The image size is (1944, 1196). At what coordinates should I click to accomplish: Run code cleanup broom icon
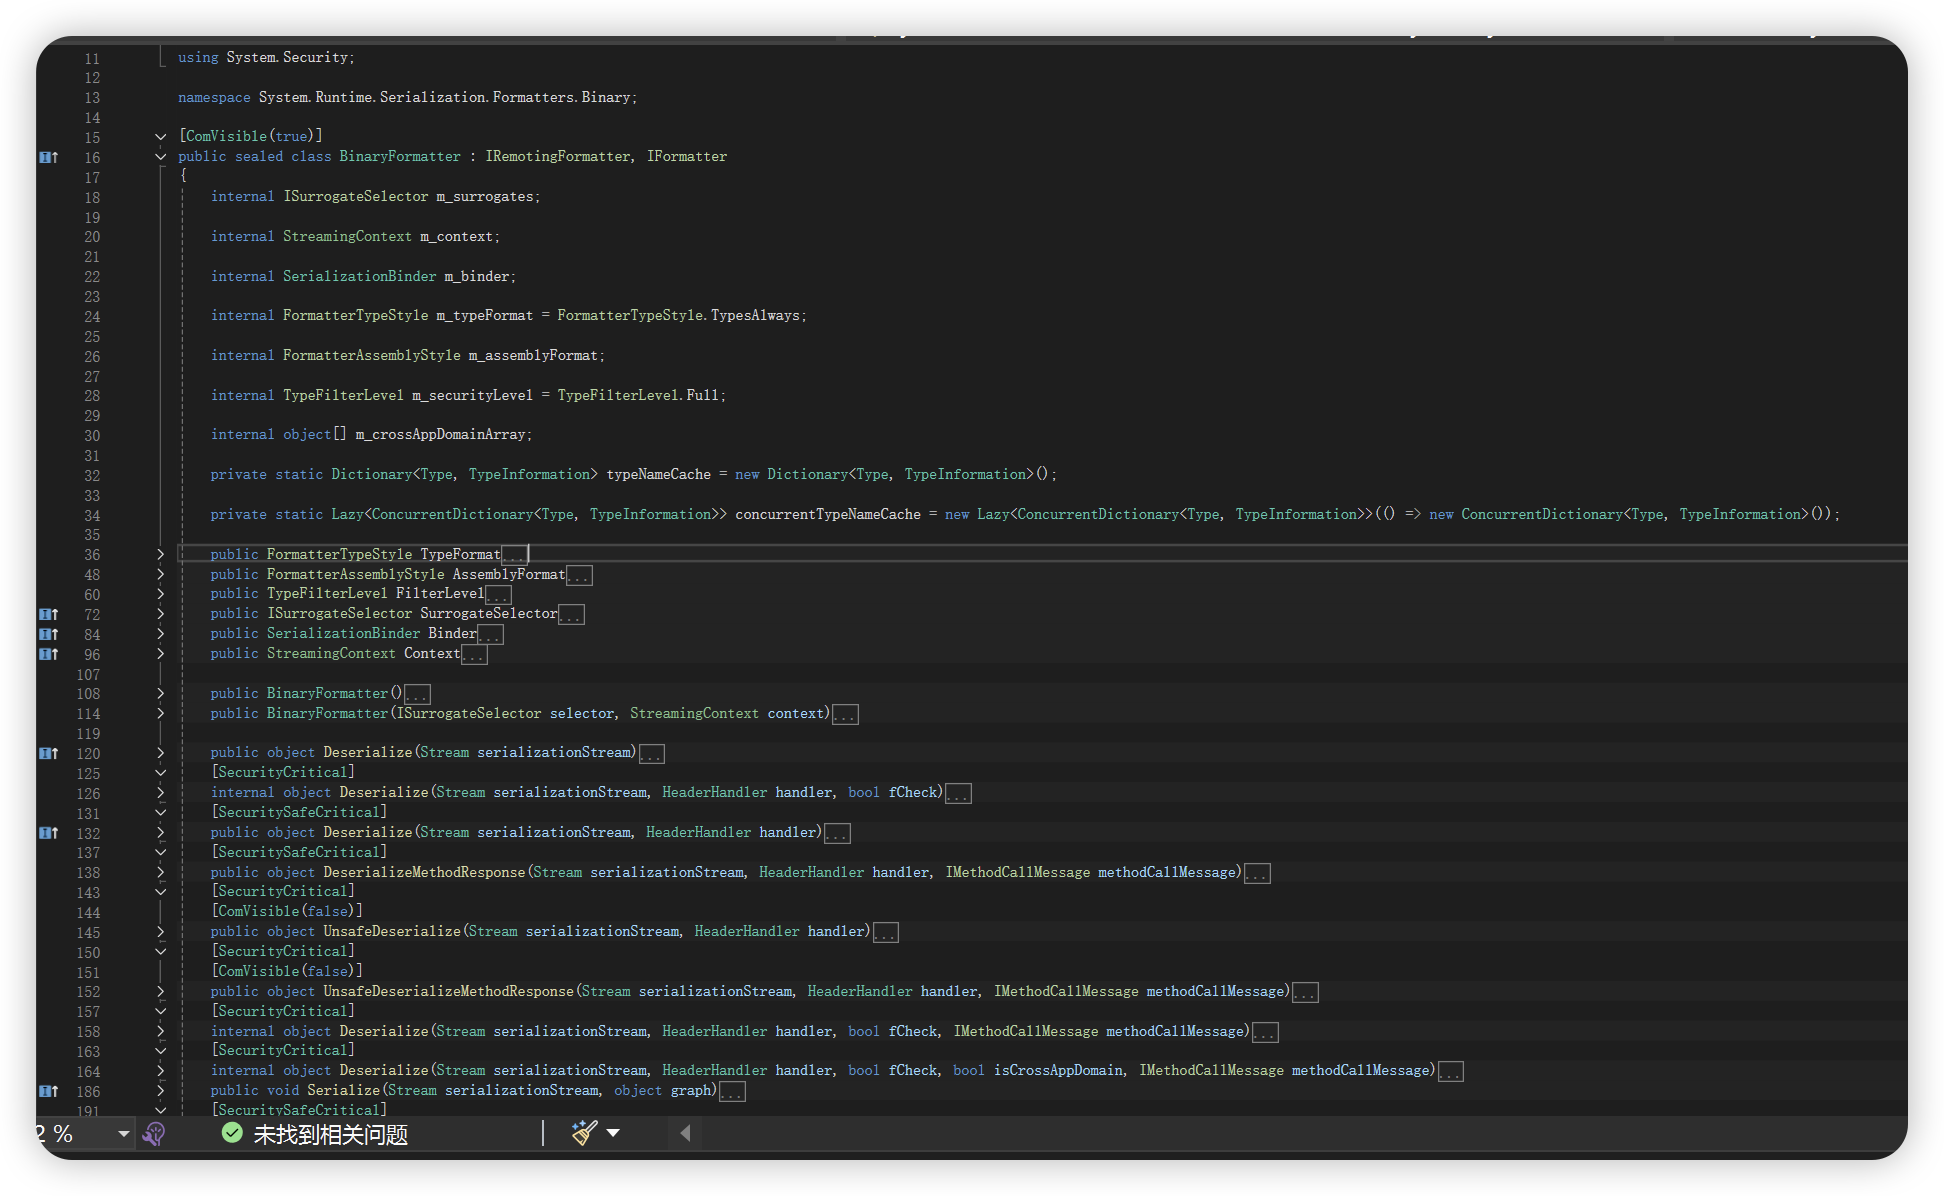pos(584,1133)
